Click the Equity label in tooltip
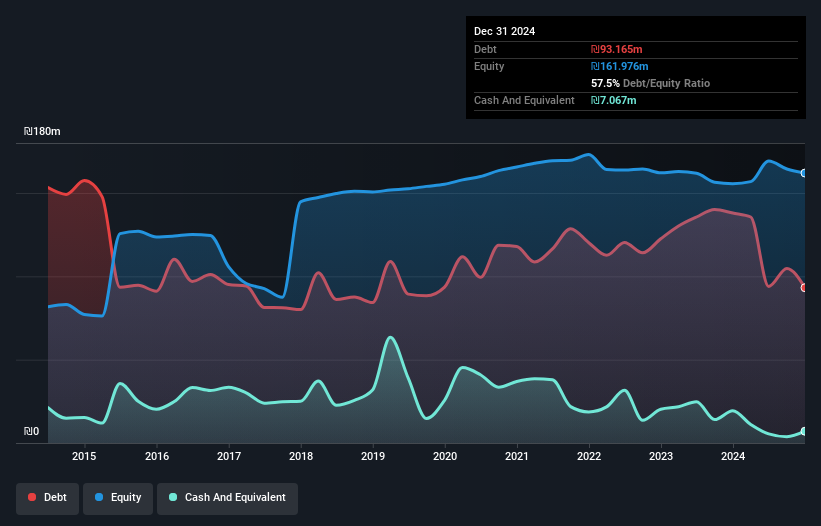Image resolution: width=821 pixels, height=526 pixels. coord(489,66)
